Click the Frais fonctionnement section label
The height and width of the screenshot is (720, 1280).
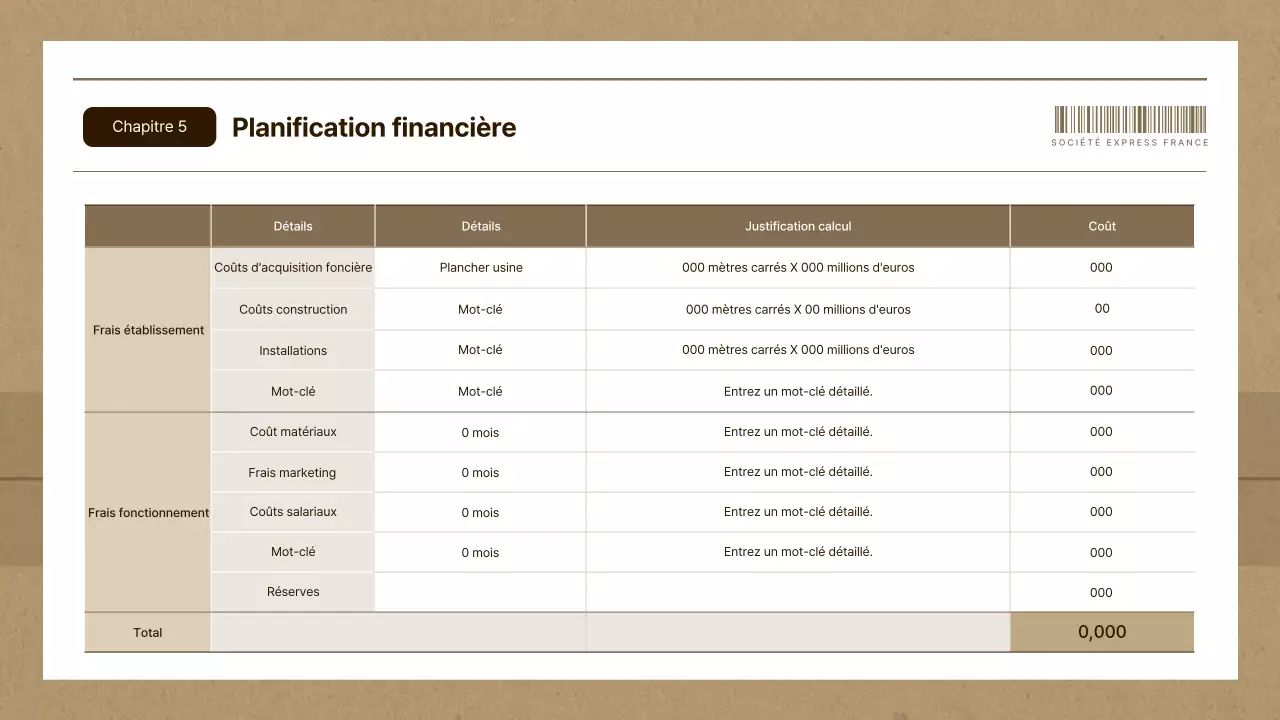click(x=148, y=512)
